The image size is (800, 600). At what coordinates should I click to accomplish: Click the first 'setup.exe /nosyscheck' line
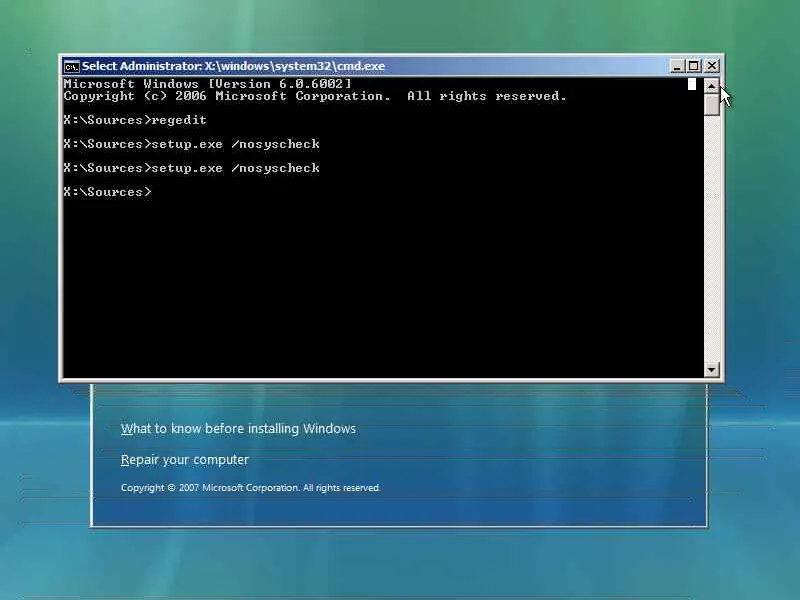click(x=192, y=144)
